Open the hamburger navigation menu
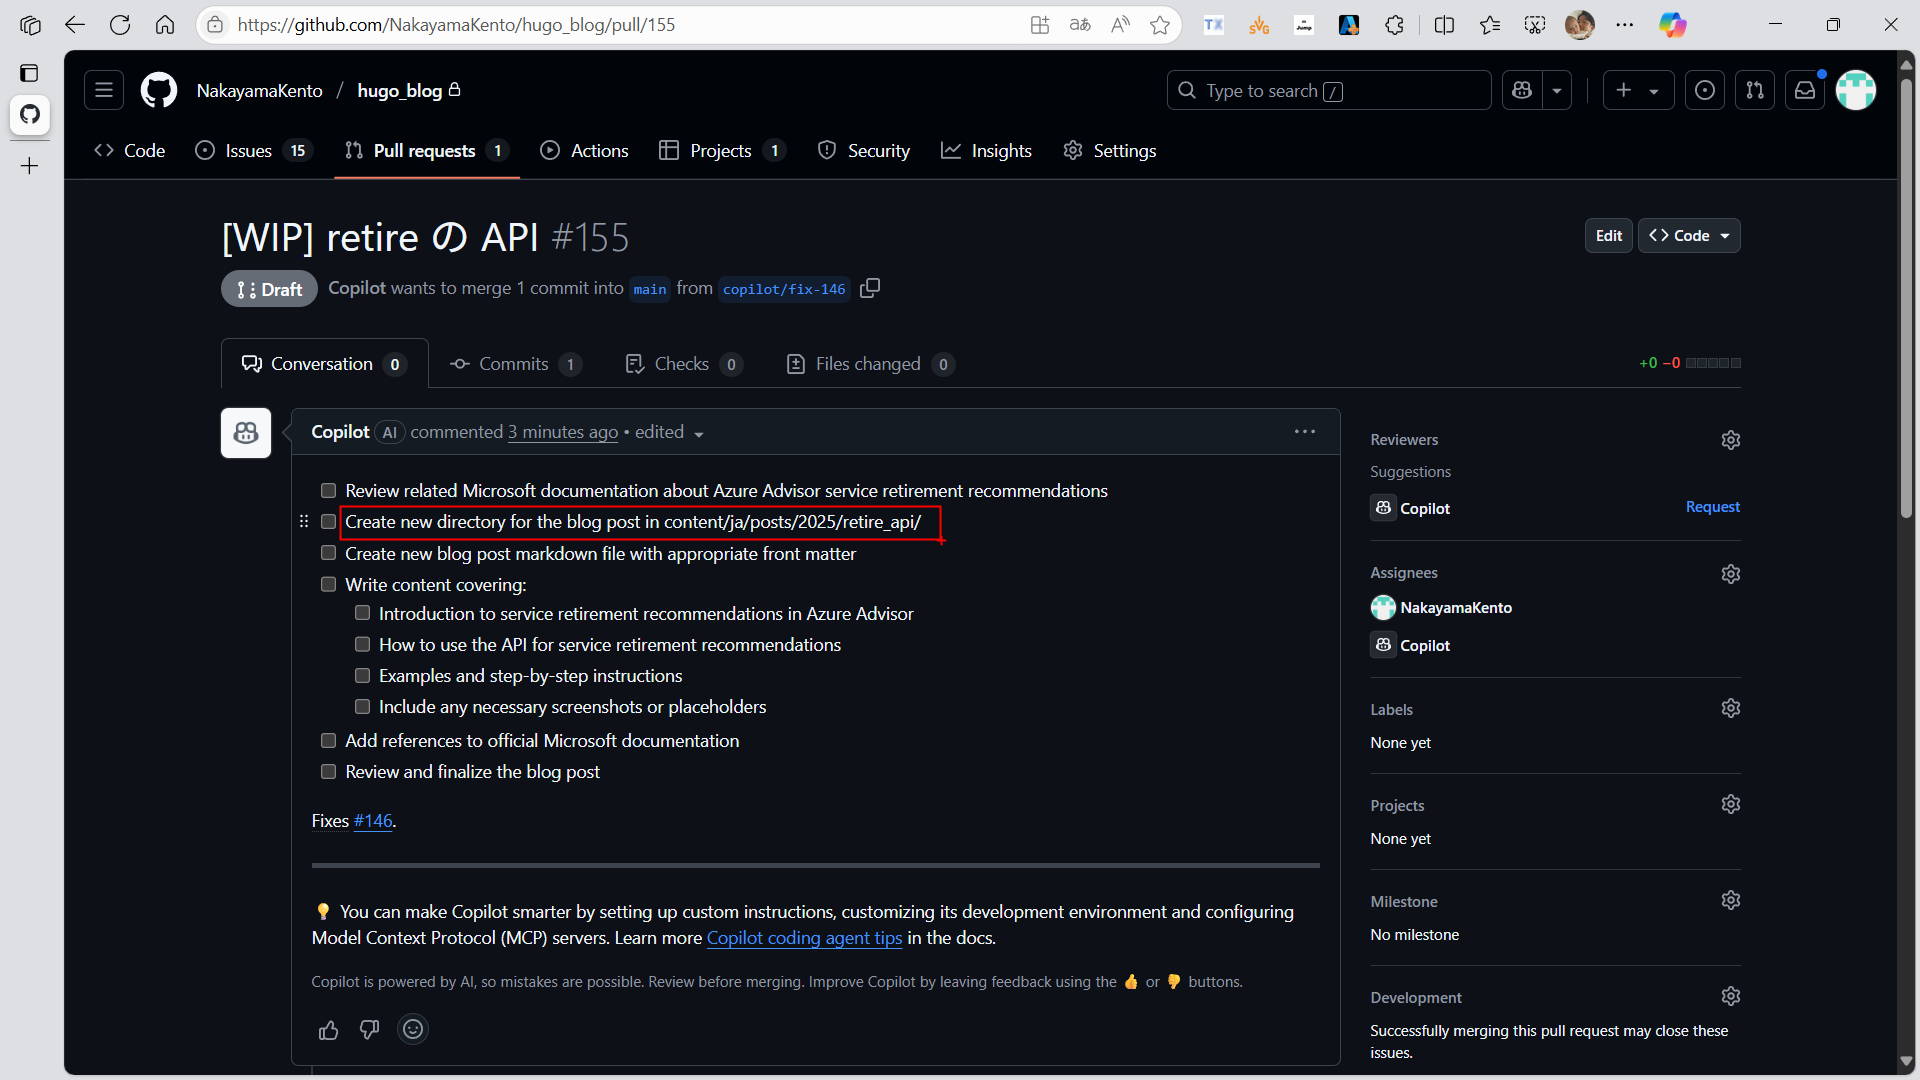 point(104,91)
